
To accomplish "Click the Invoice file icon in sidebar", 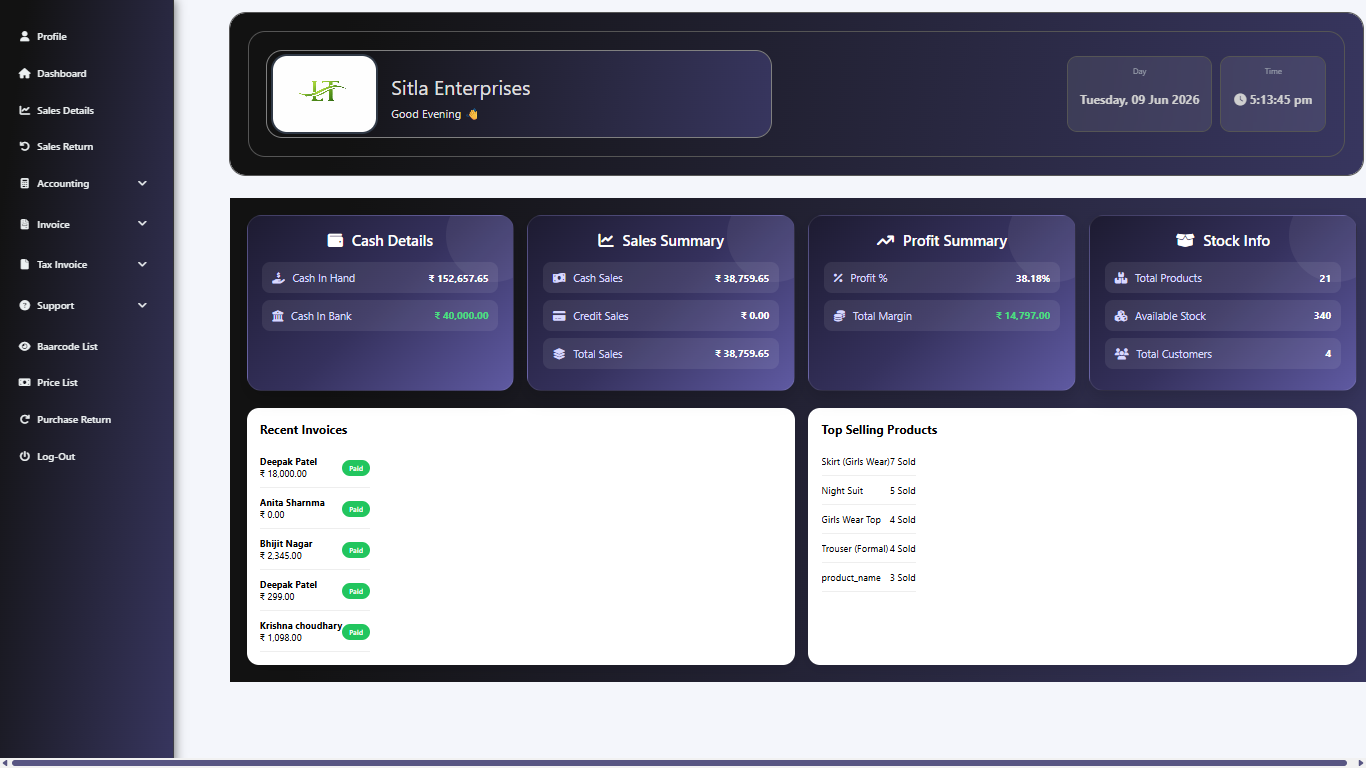I will [x=25, y=224].
